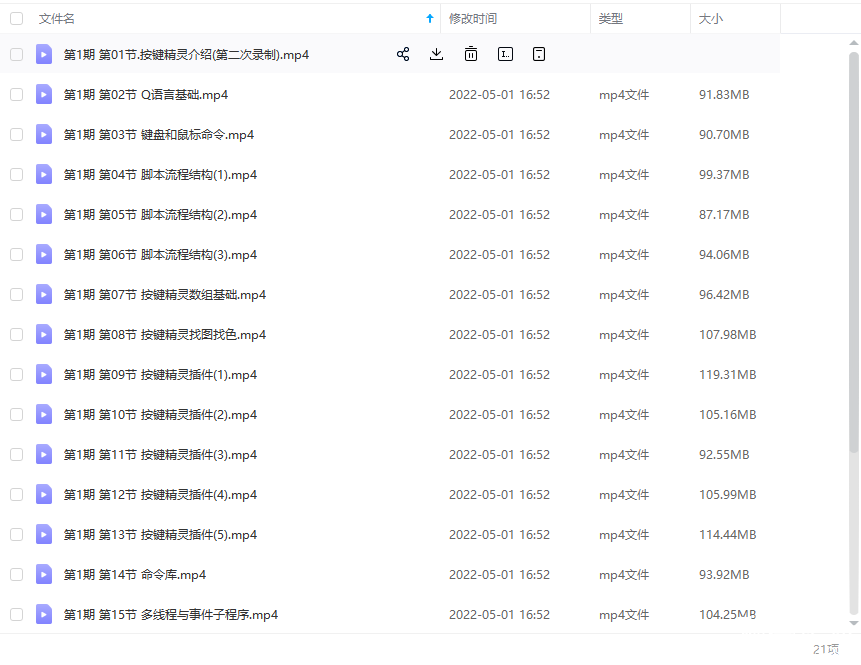Click the vertical scrollbar of the file list
This screenshot has width=861, height=665.
[853, 250]
